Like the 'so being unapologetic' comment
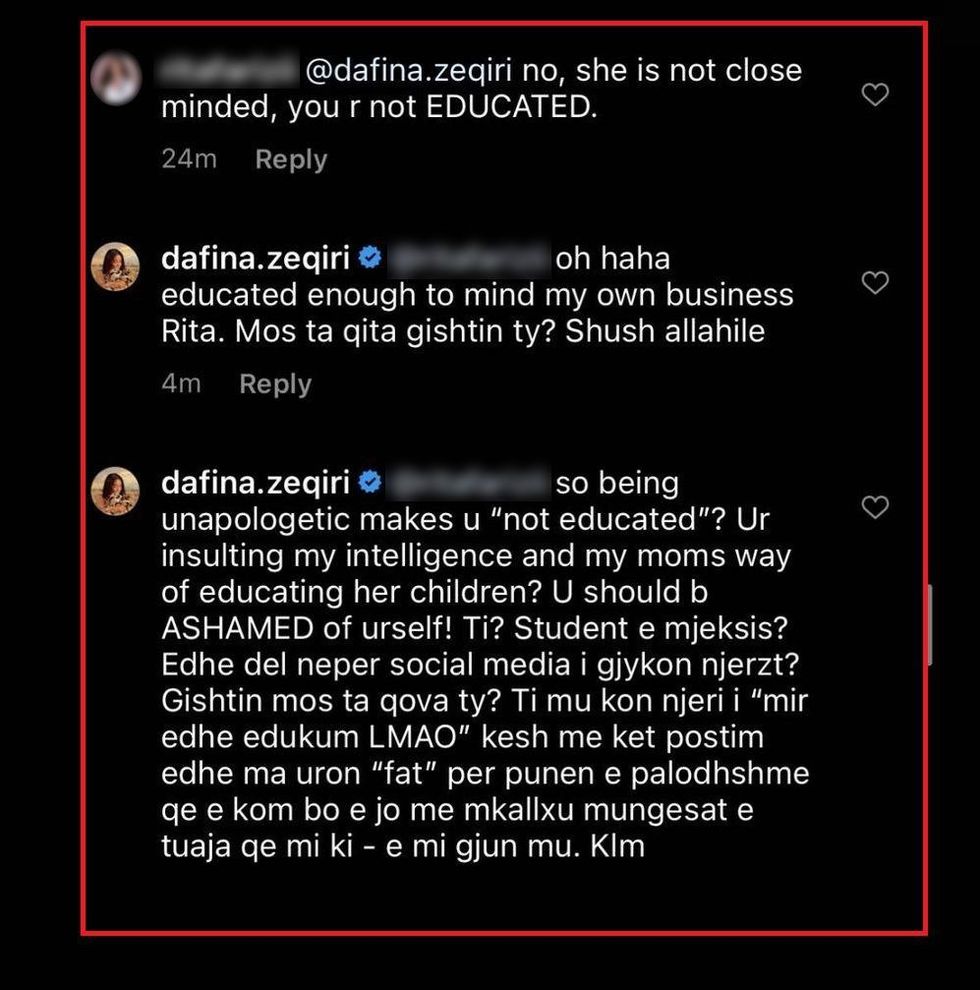This screenshot has height=990, width=980. pyautogui.click(x=875, y=507)
